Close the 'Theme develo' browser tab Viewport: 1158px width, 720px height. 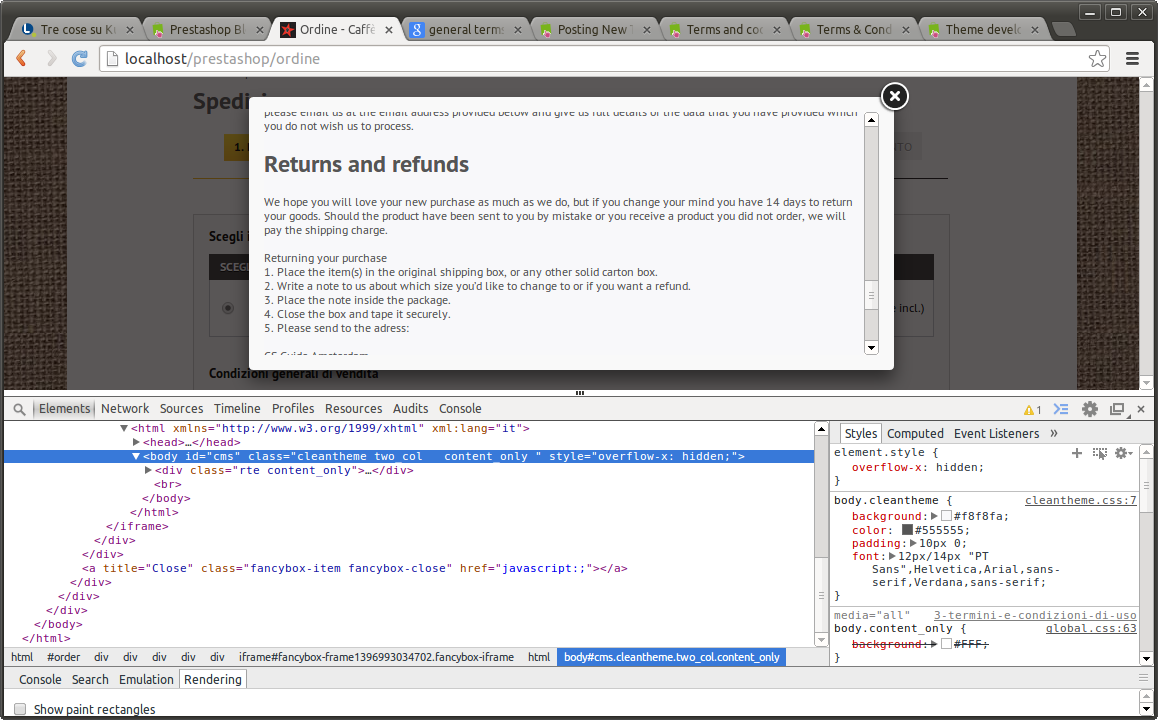click(1035, 30)
